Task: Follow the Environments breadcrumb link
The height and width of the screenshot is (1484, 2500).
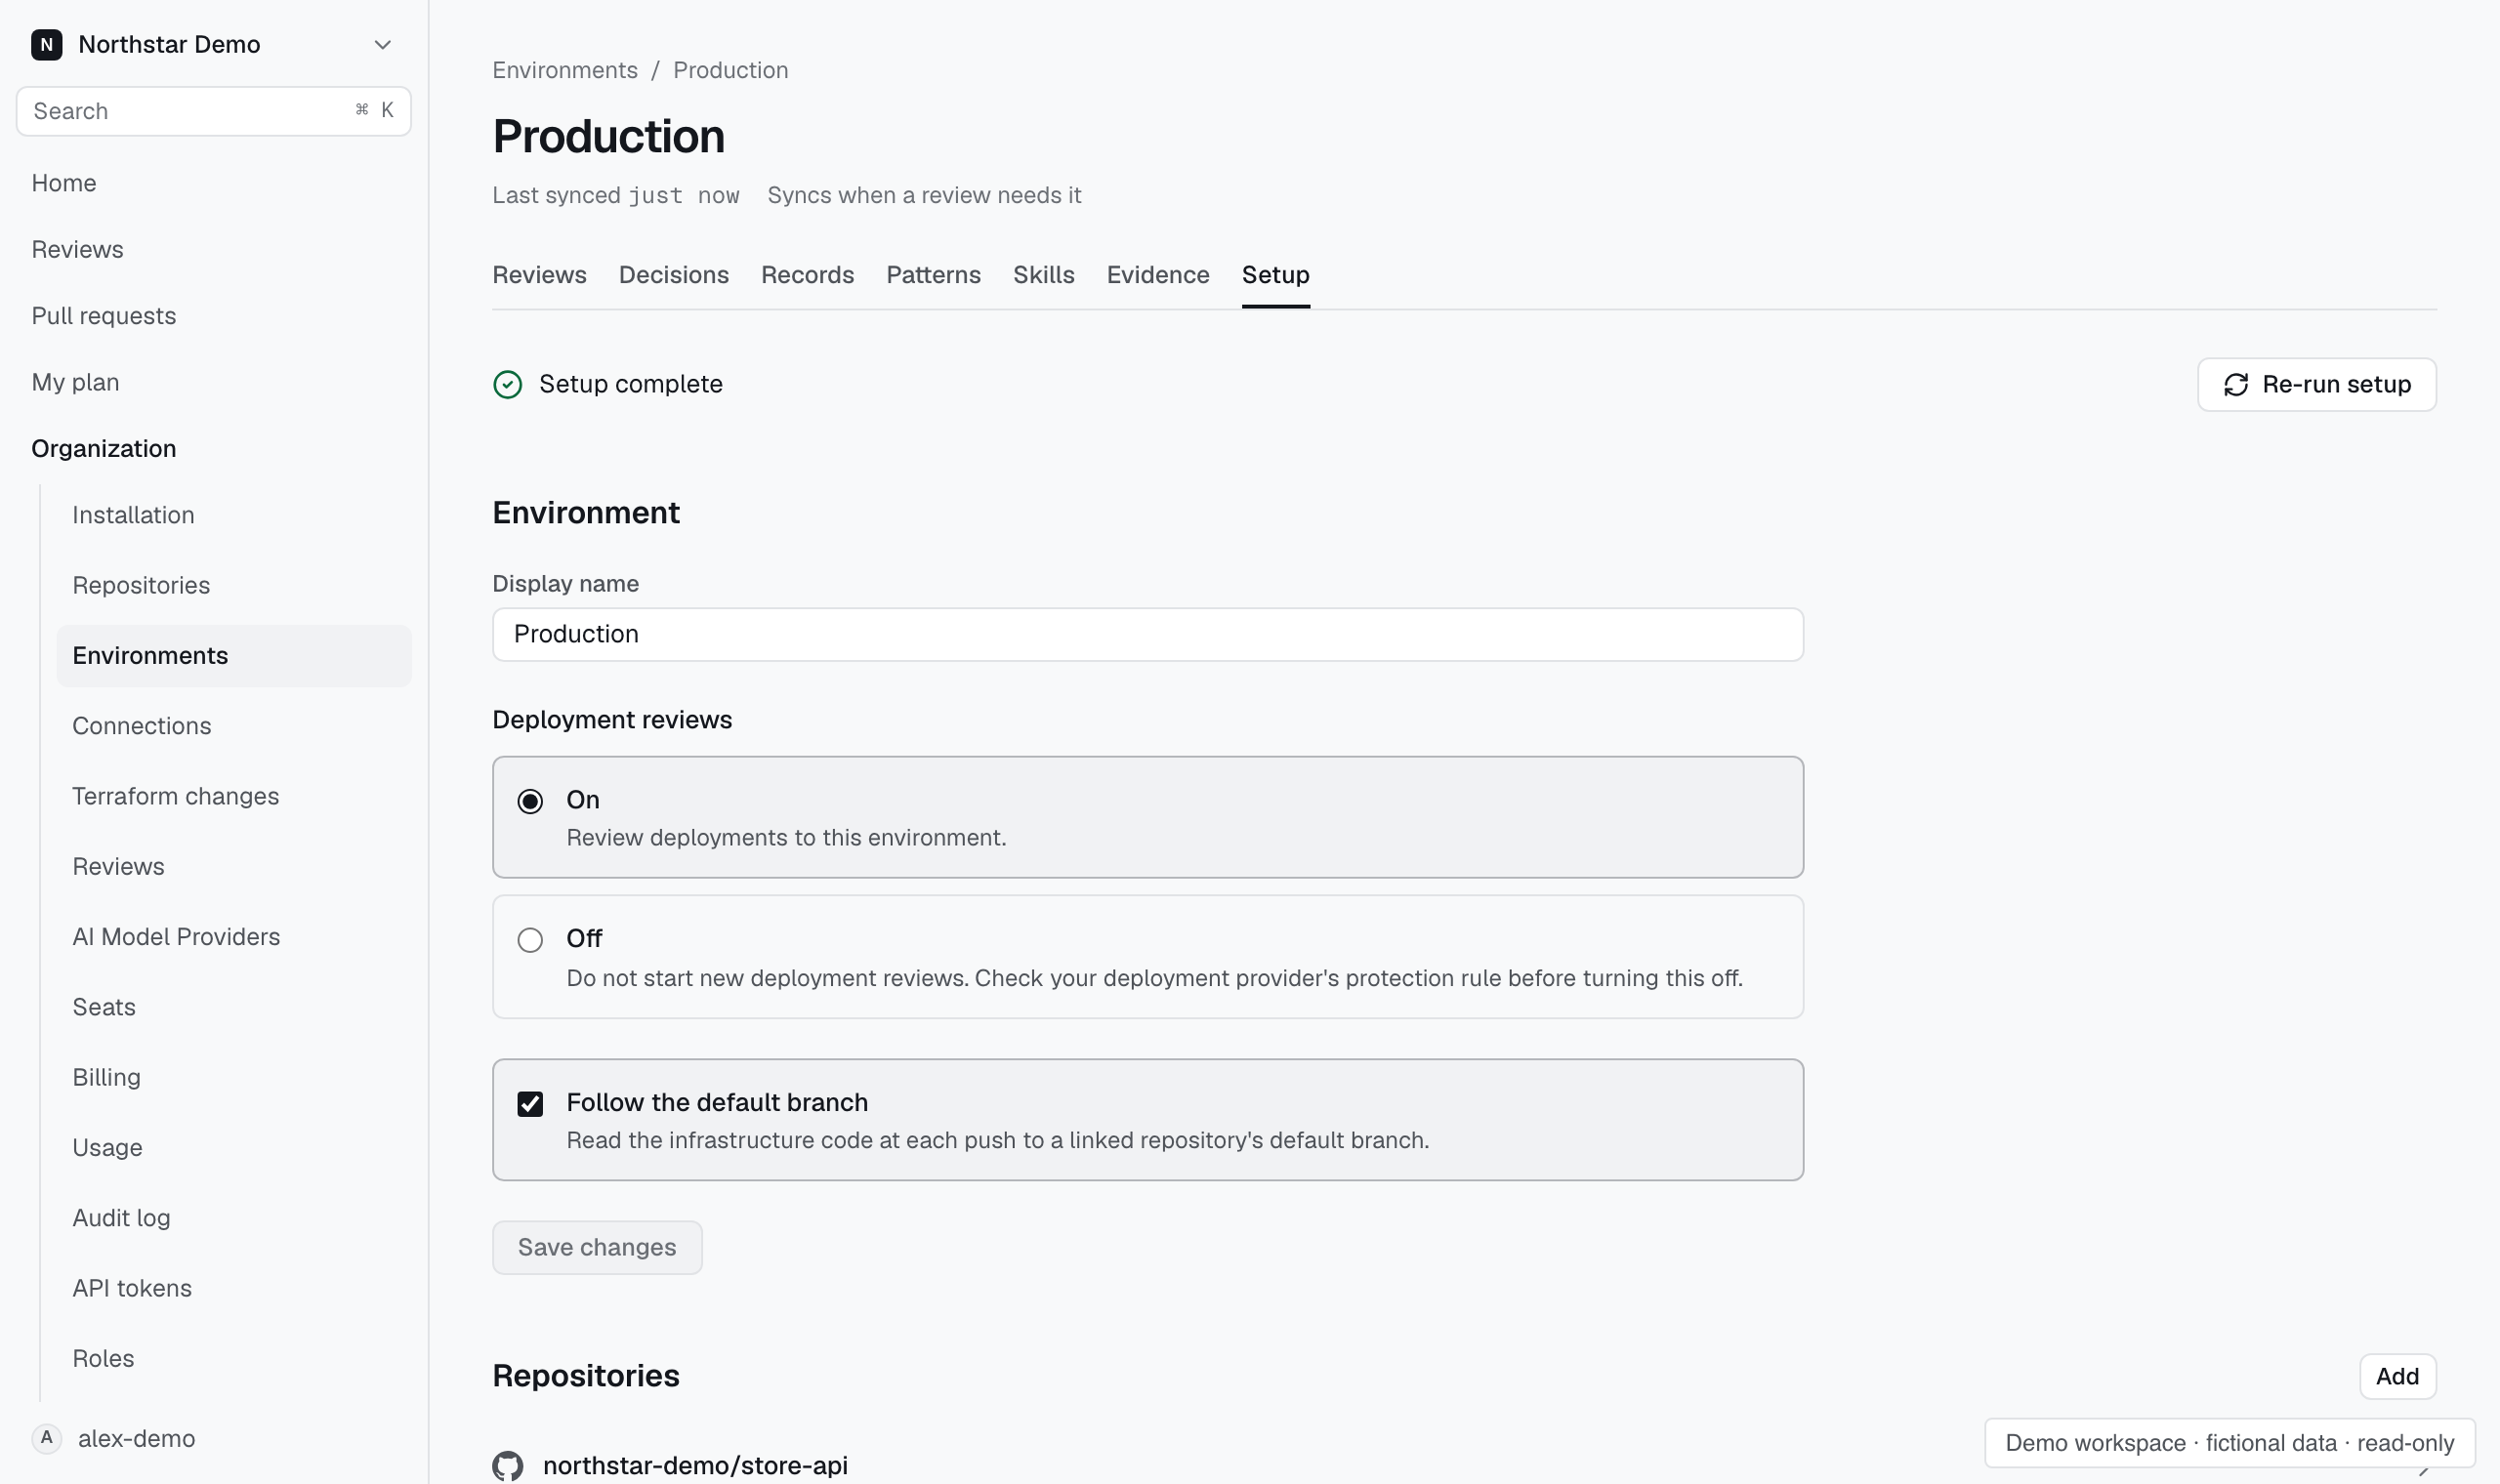Action: [x=565, y=70]
